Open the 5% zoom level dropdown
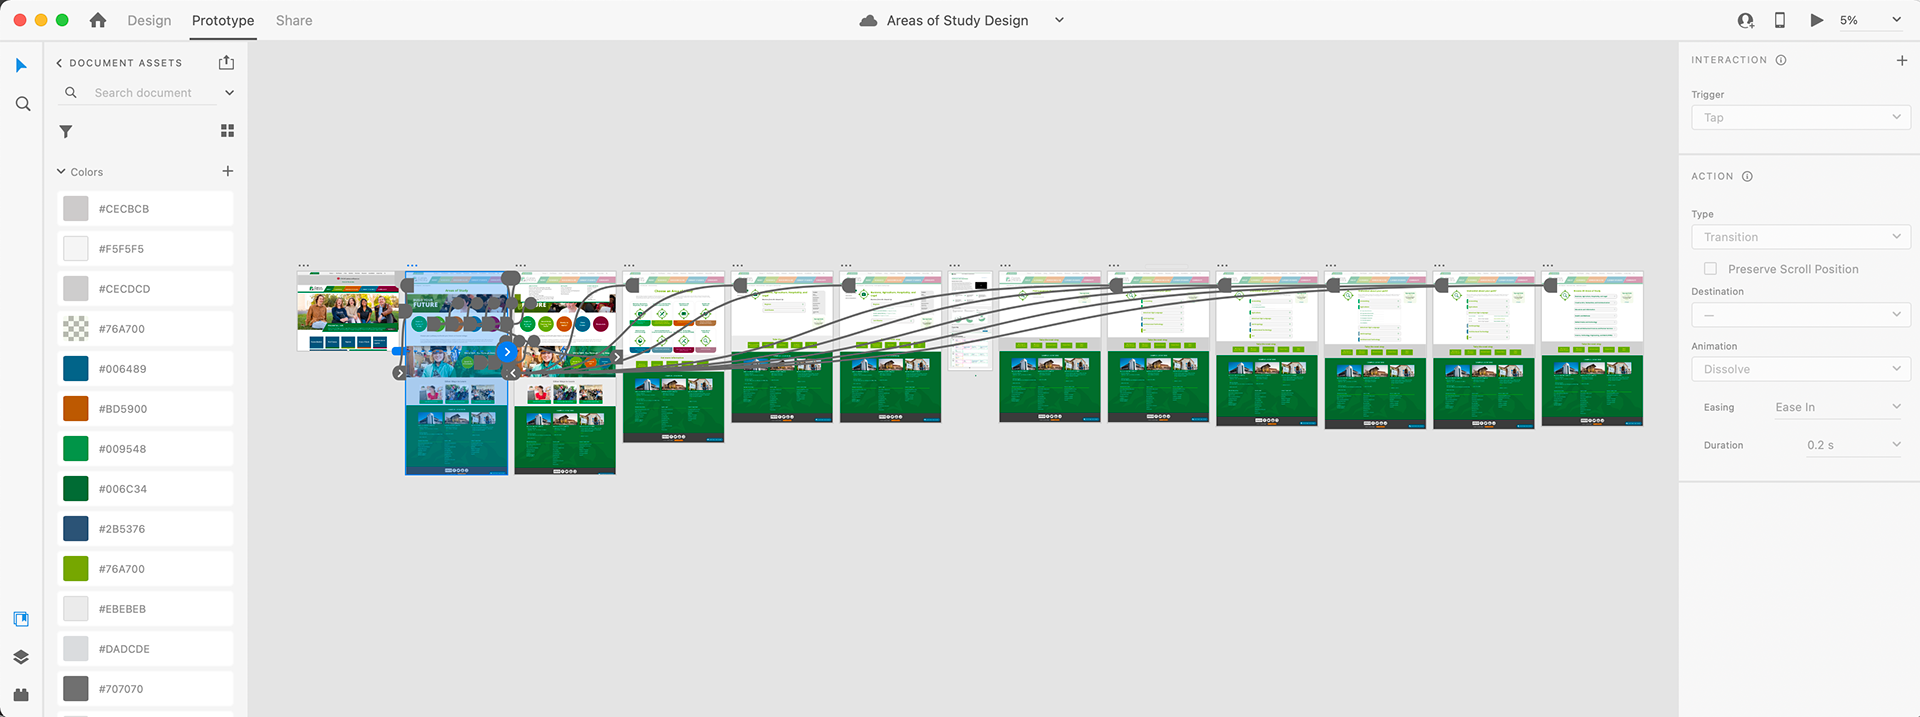Viewport: 1920px width, 717px height. (x=1871, y=20)
